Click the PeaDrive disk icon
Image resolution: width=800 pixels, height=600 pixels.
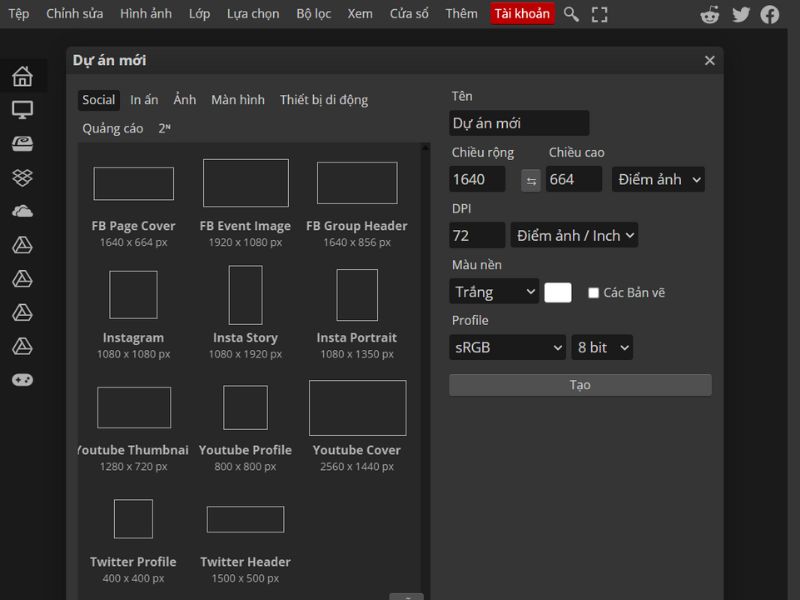coord(22,144)
